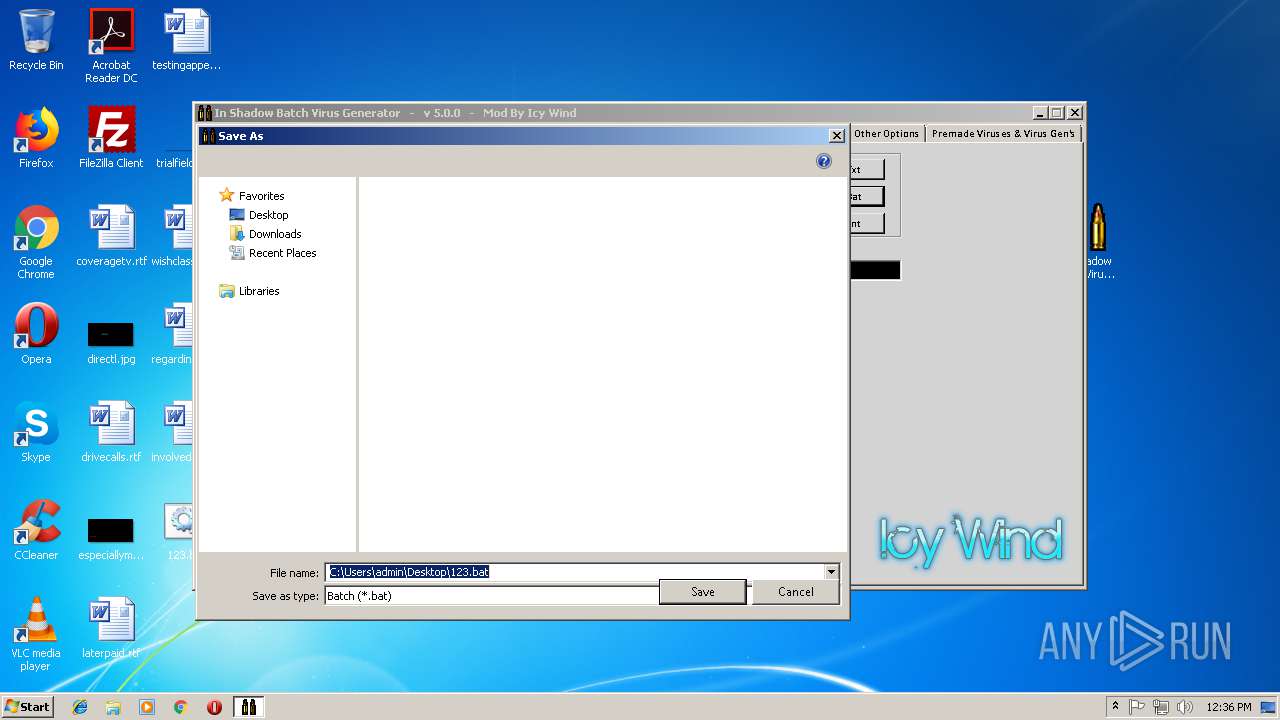The image size is (1280, 720).
Task: Click the Show desktop button
Action: pyautogui.click(x=1269, y=707)
